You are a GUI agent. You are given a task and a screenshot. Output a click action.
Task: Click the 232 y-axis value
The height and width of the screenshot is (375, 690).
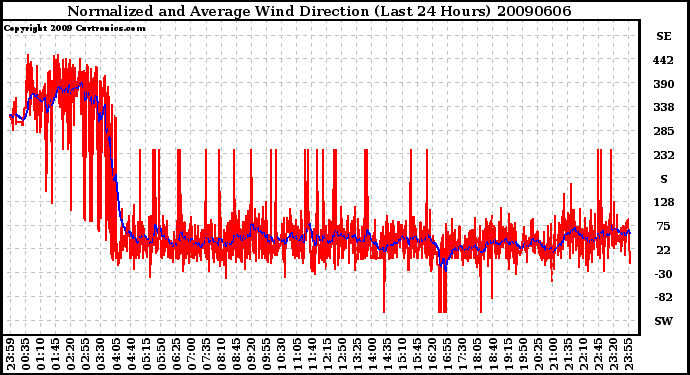(x=663, y=155)
